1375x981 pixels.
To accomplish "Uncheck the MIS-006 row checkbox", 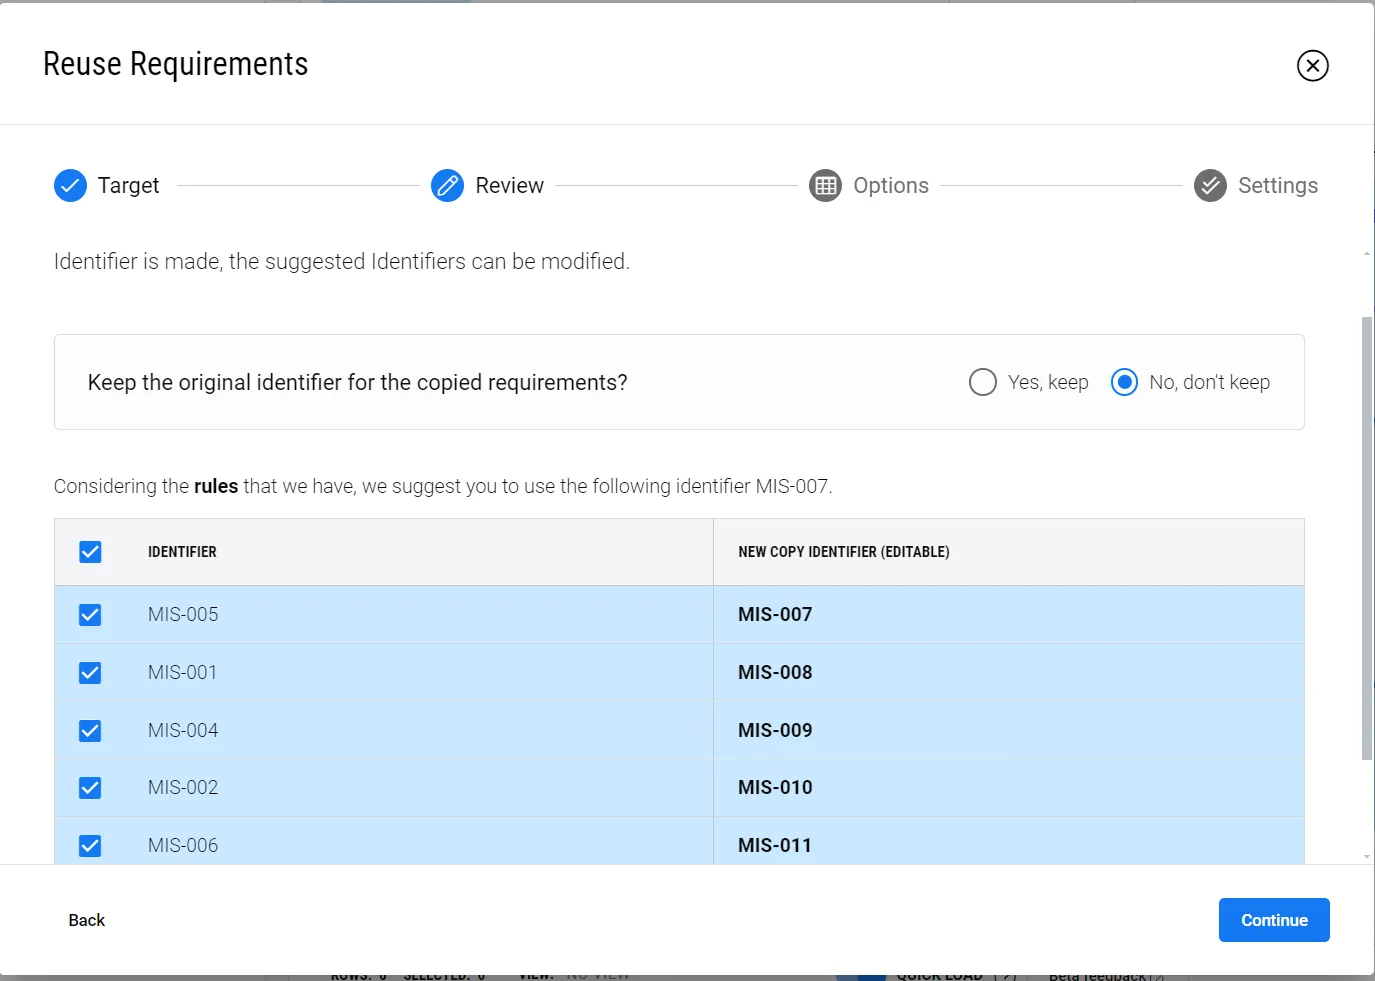I will point(90,846).
